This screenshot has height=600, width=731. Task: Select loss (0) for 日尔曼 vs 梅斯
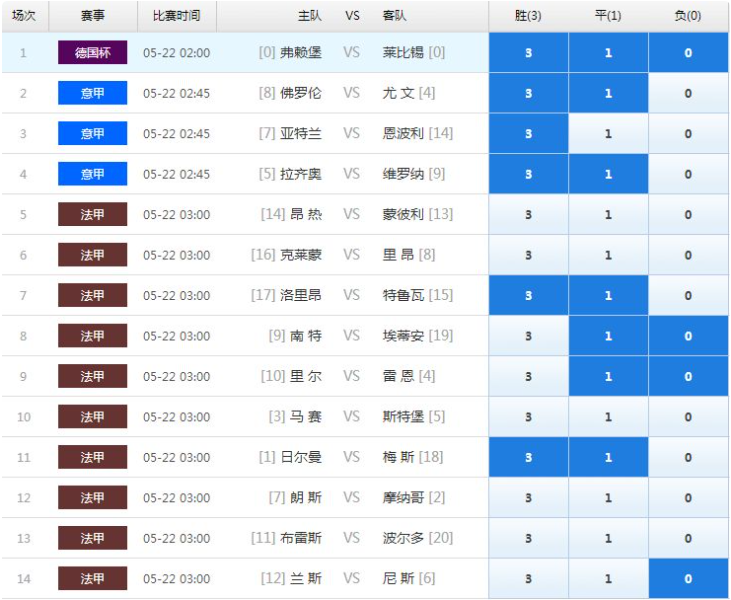(x=688, y=457)
